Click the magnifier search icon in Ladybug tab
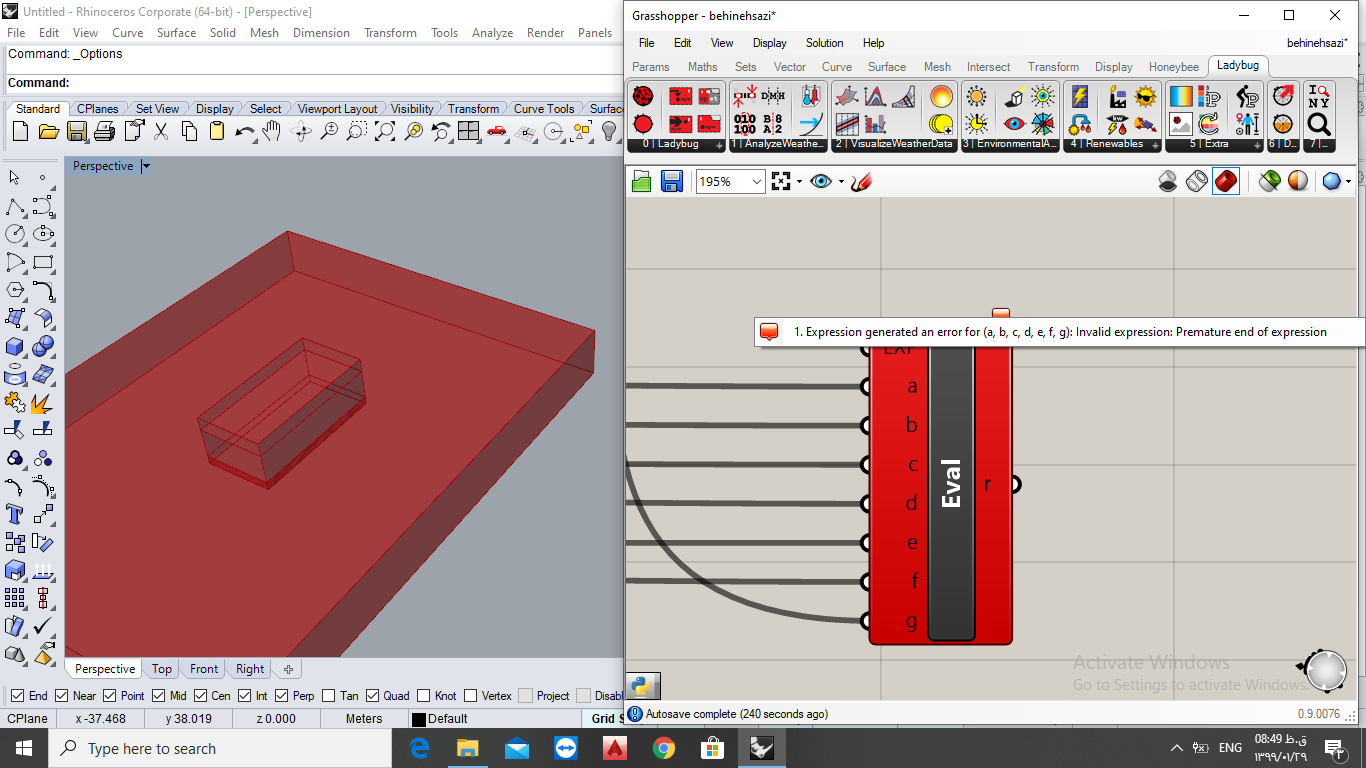The width and height of the screenshot is (1366, 768). (1319, 124)
